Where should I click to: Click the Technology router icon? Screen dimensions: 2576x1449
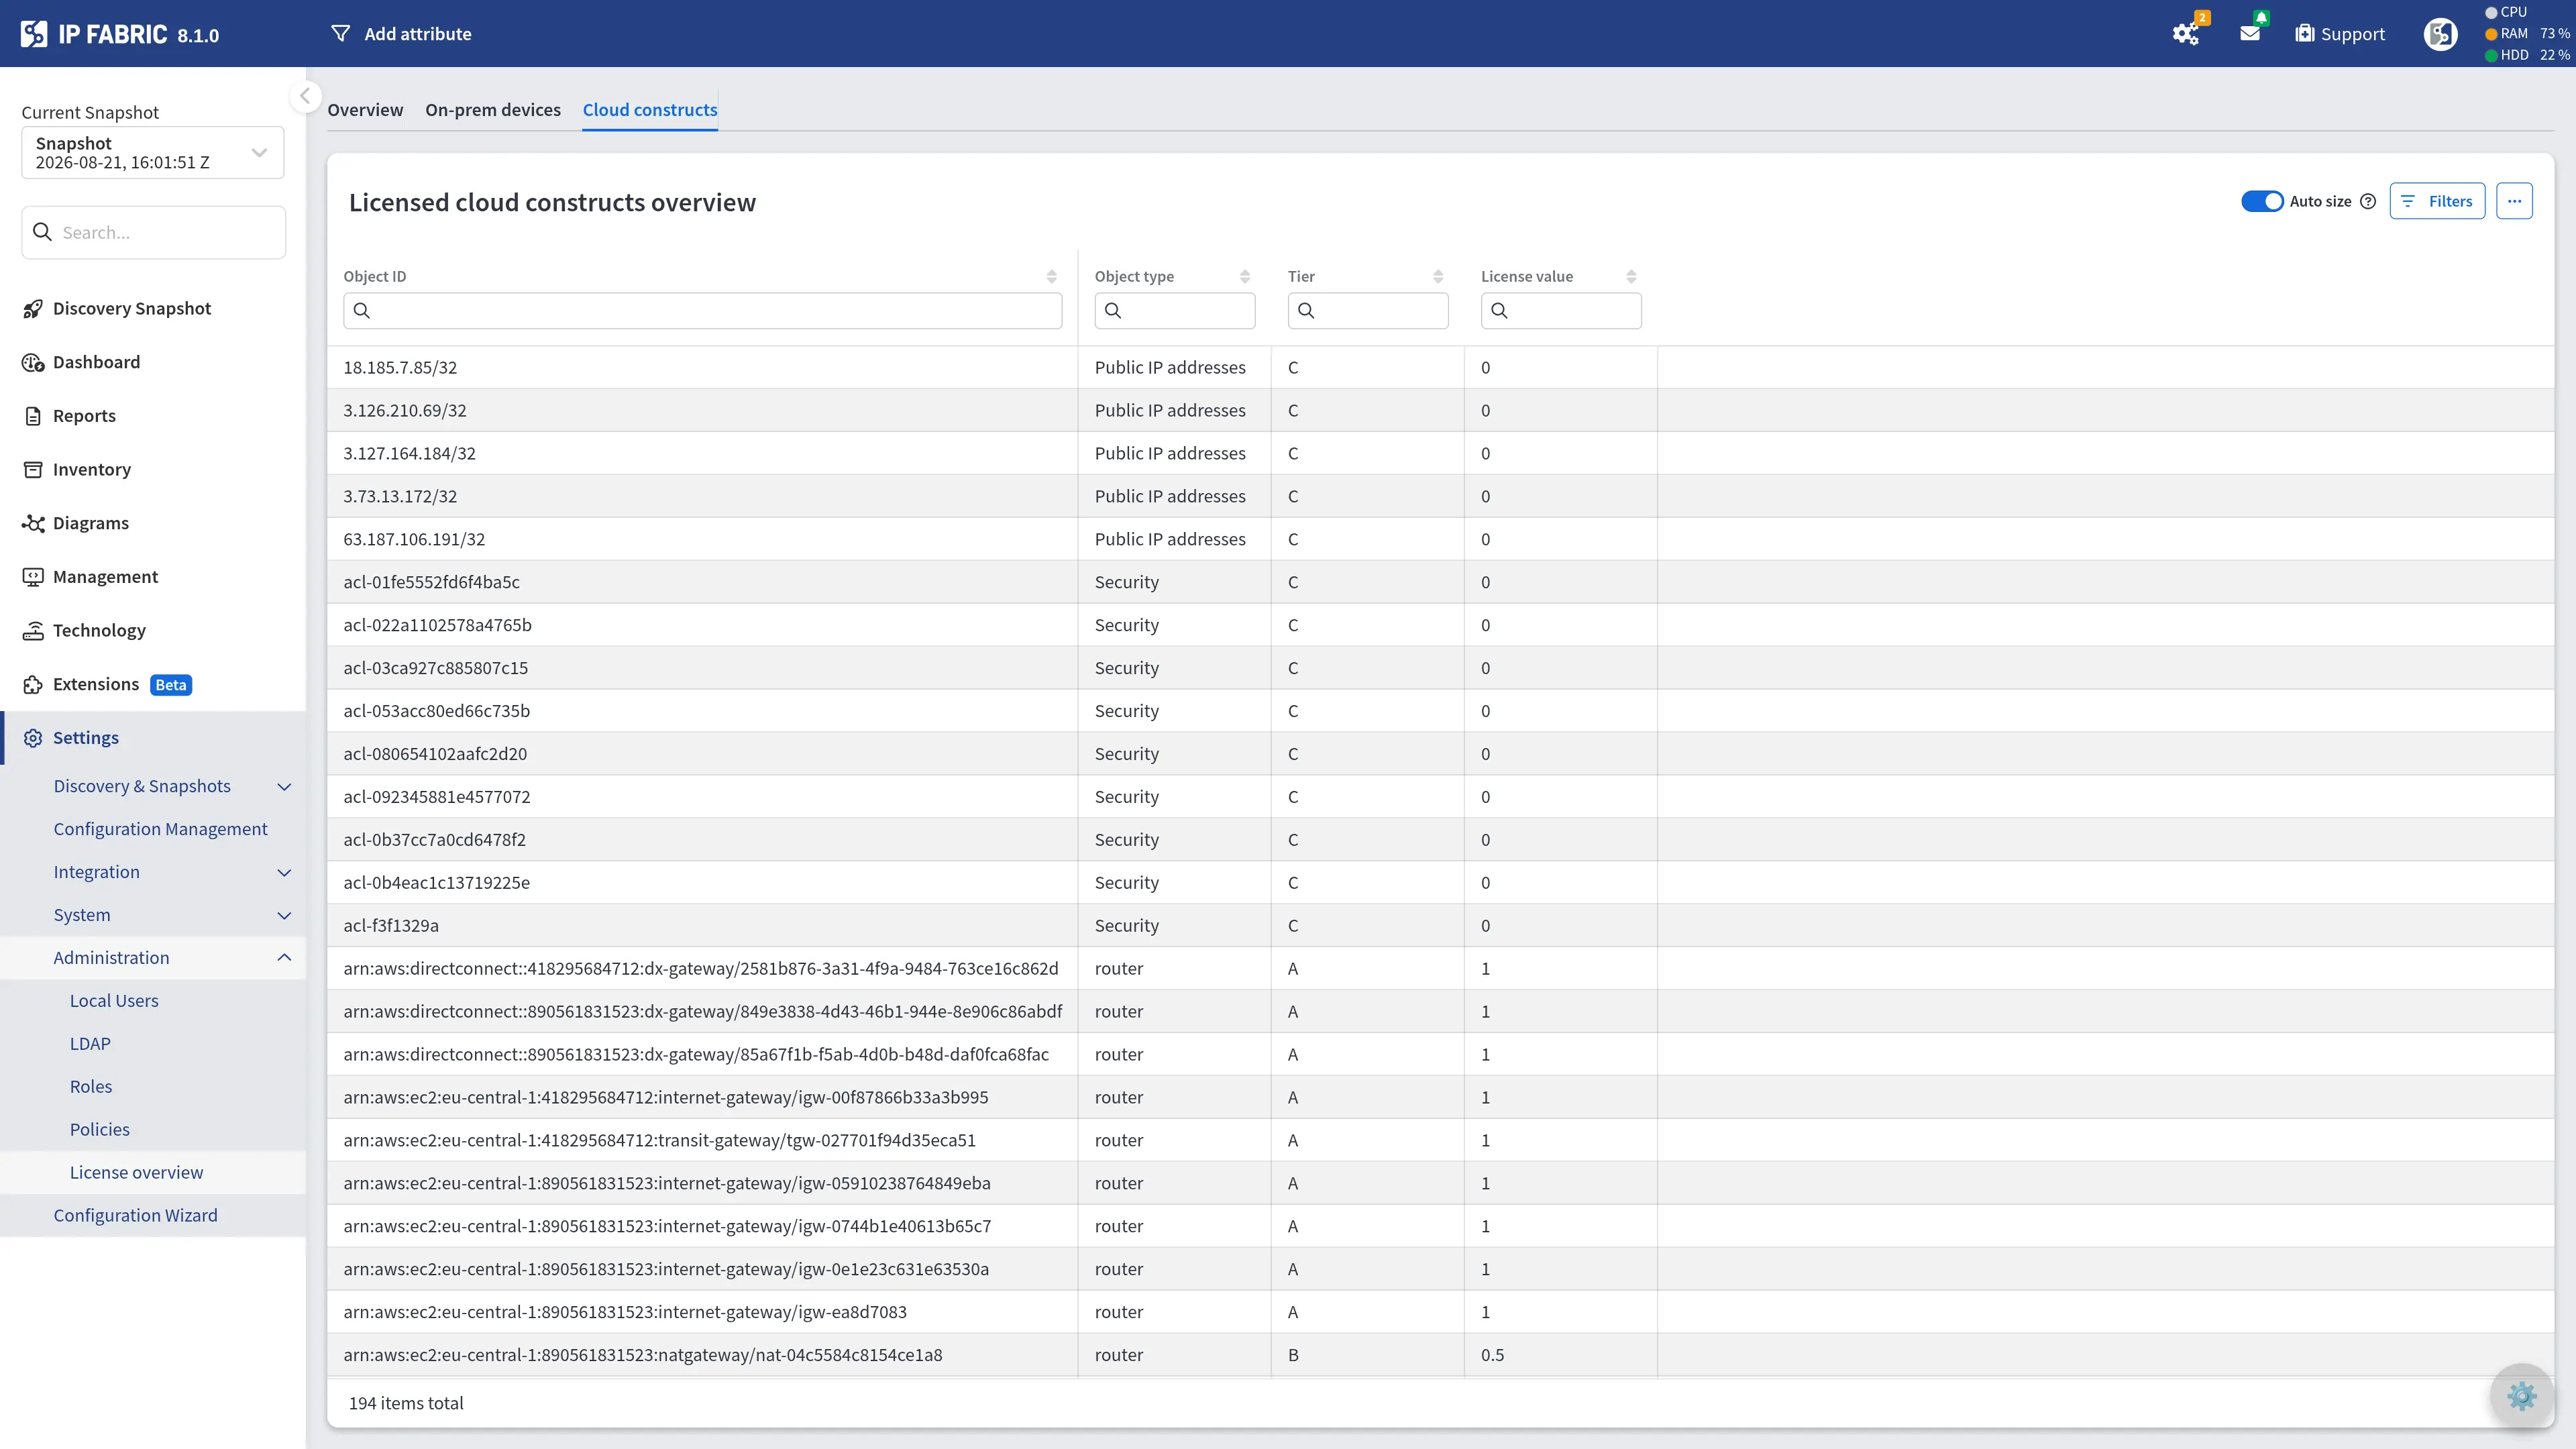click(x=33, y=631)
